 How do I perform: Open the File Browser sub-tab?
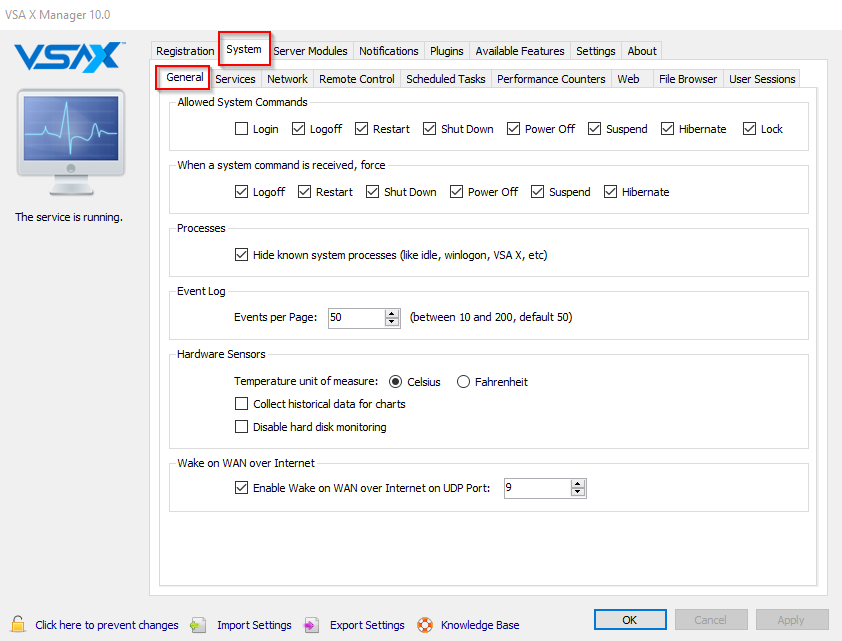(688, 79)
